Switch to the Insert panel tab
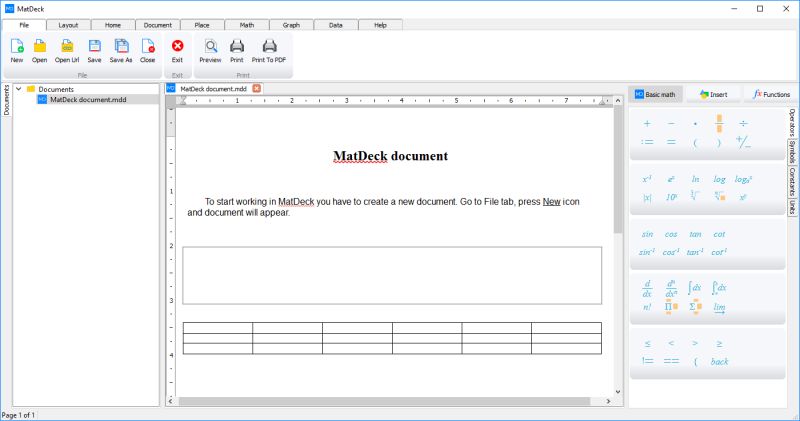This screenshot has width=800, height=421. click(714, 94)
